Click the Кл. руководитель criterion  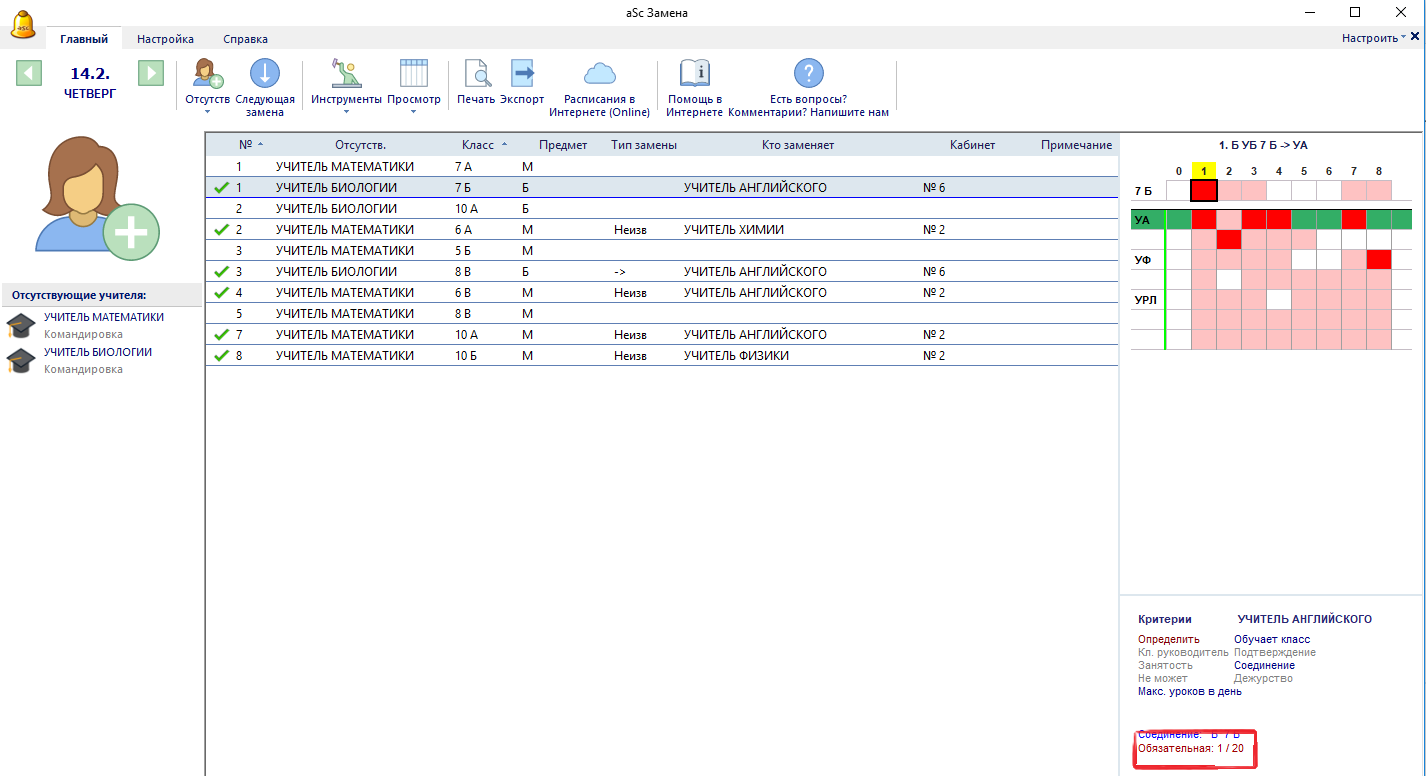coord(1183,652)
